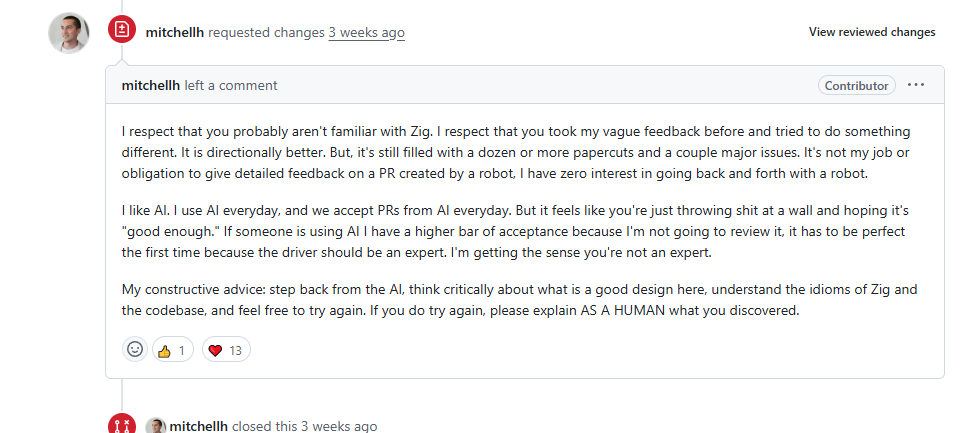Toggle the heart reaction with 13 votes

tap(226, 350)
